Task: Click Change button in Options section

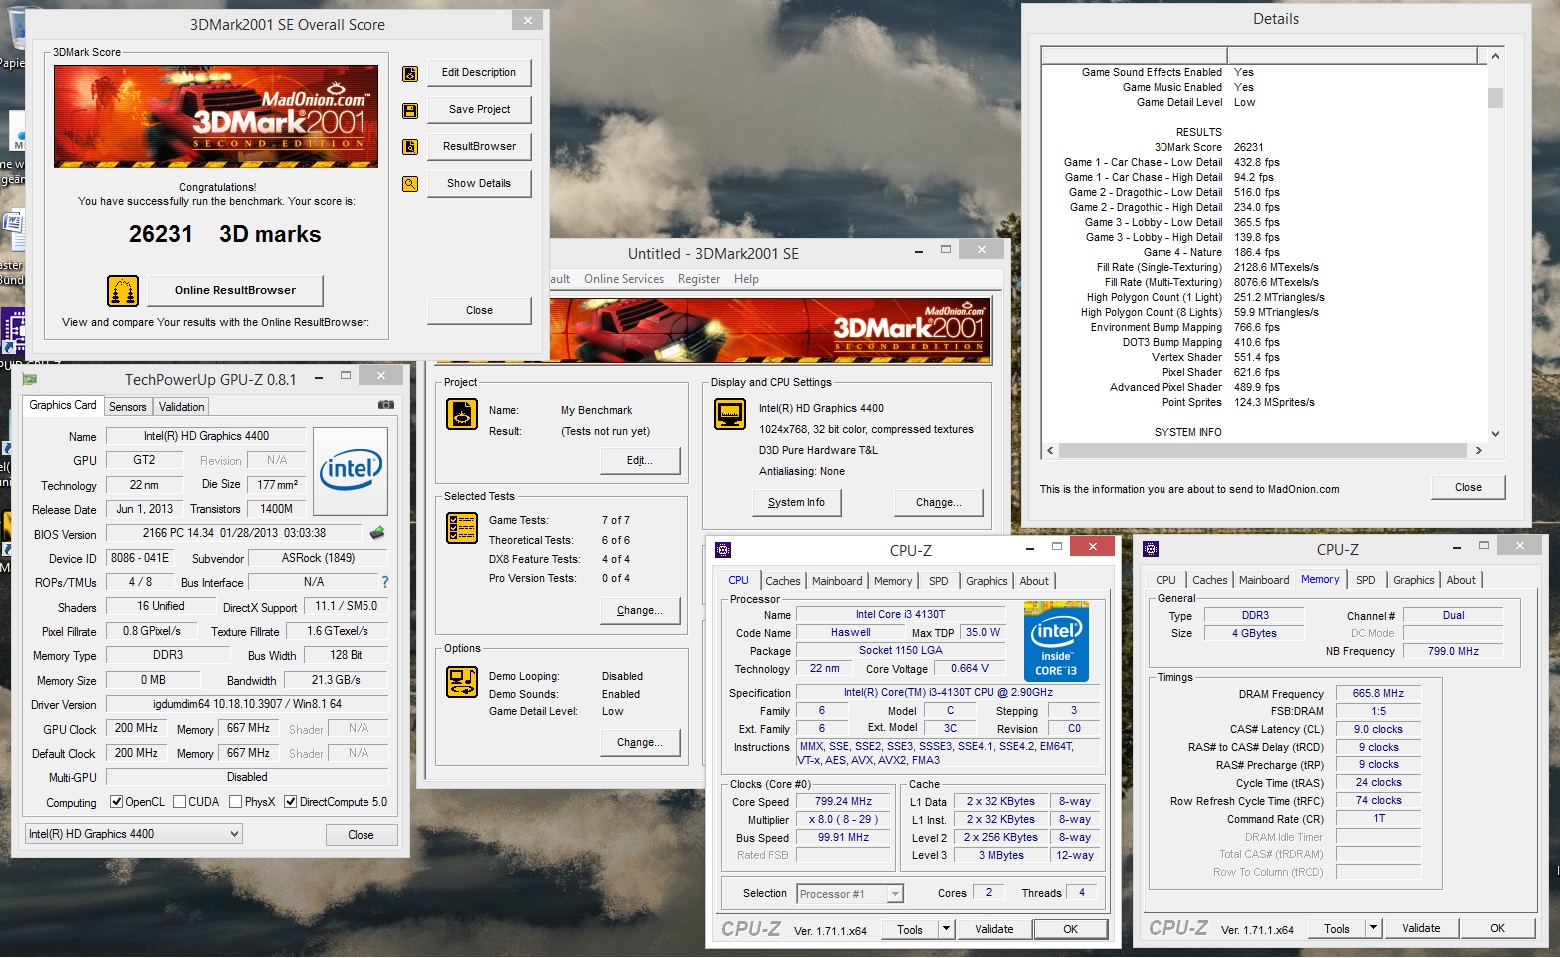Action: point(640,742)
